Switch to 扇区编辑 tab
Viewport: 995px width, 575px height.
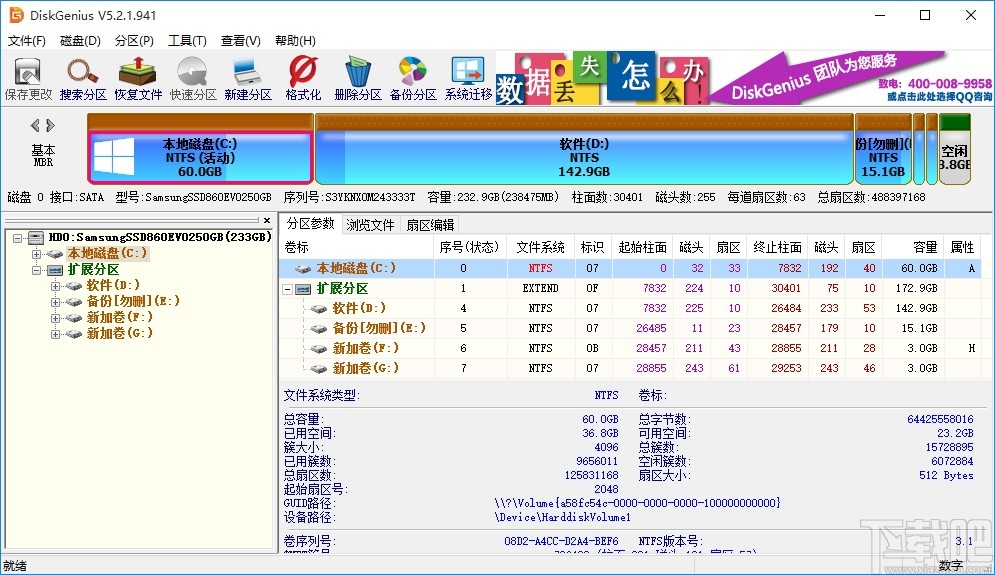click(430, 225)
